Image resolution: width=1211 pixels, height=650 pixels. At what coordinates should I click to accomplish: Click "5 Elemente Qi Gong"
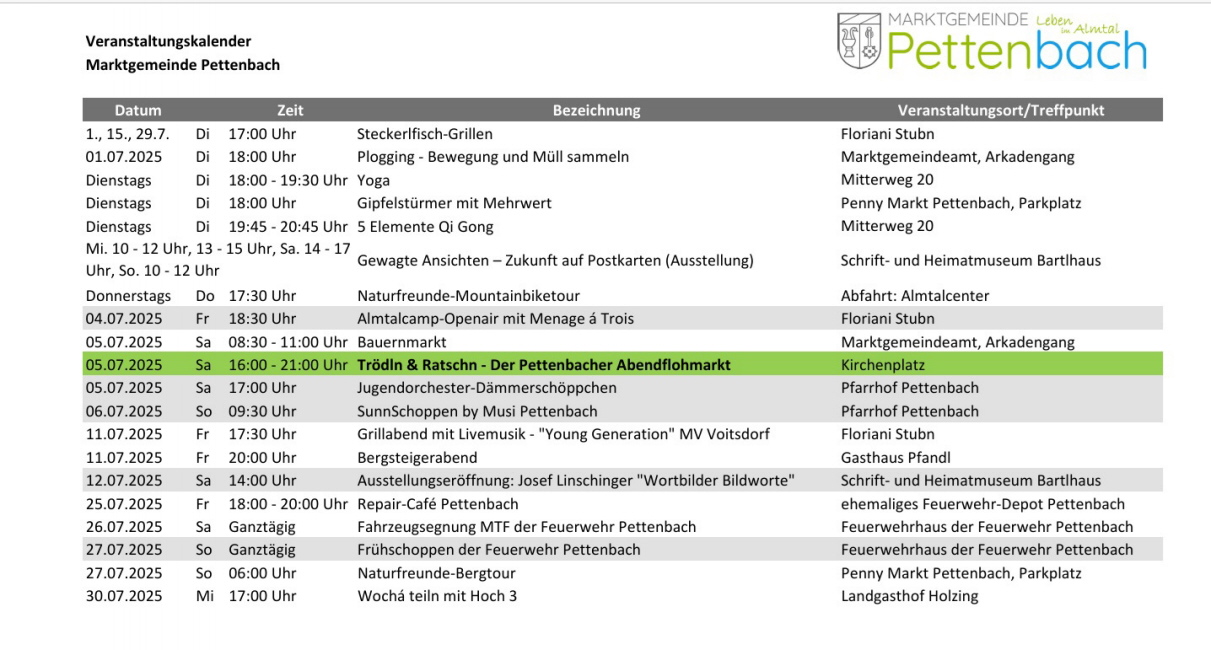(425, 226)
